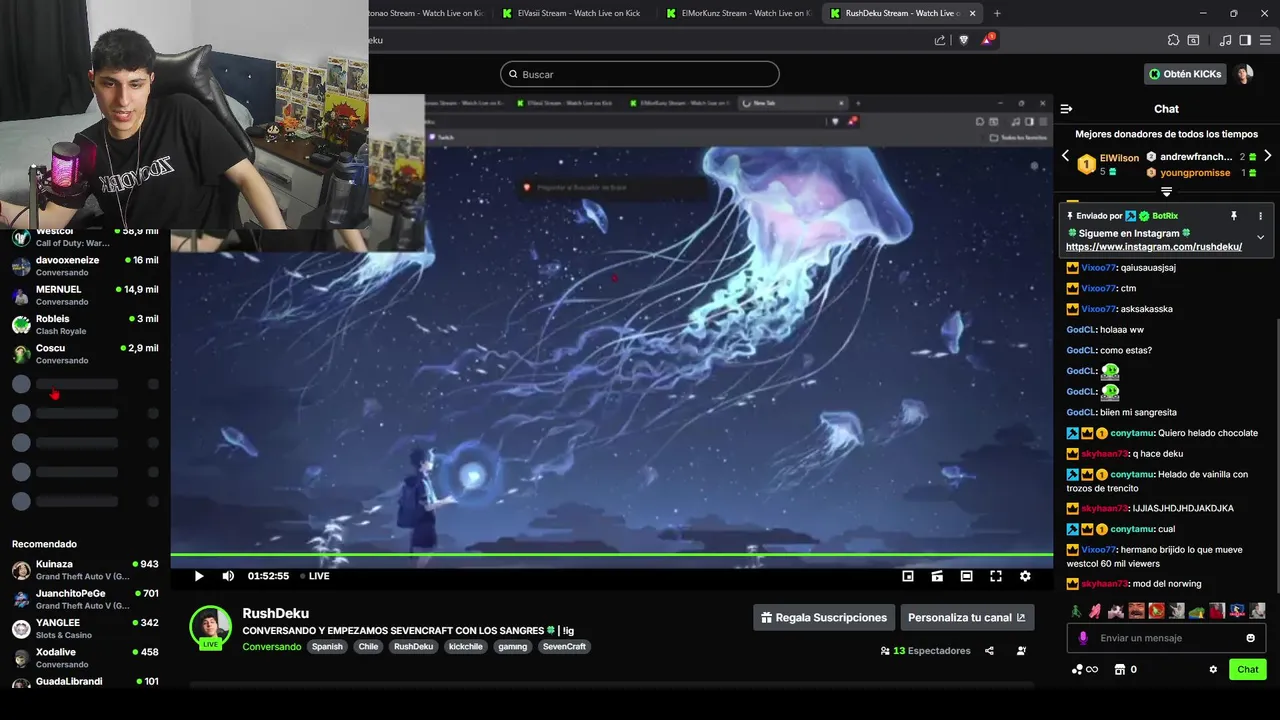
Task: Toggle fullscreen mode on the player
Action: tap(996, 576)
